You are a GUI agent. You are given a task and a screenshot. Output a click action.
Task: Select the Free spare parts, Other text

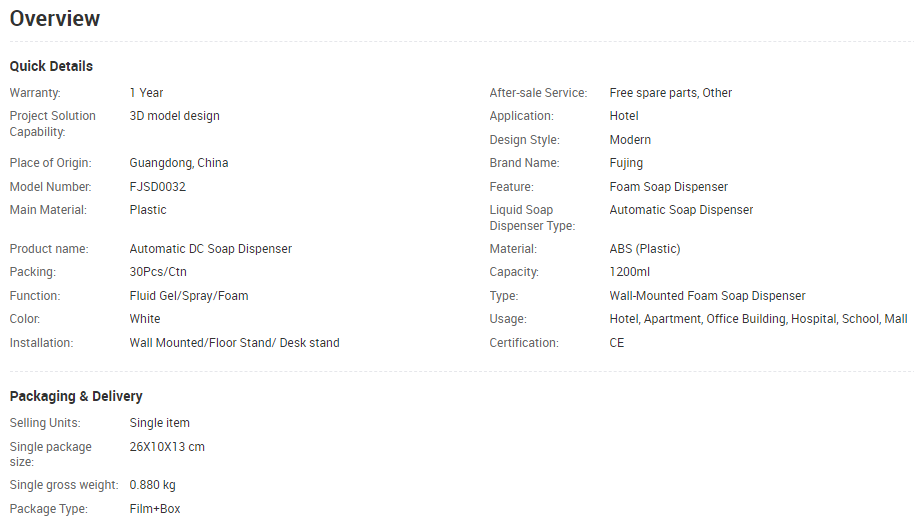tap(670, 93)
